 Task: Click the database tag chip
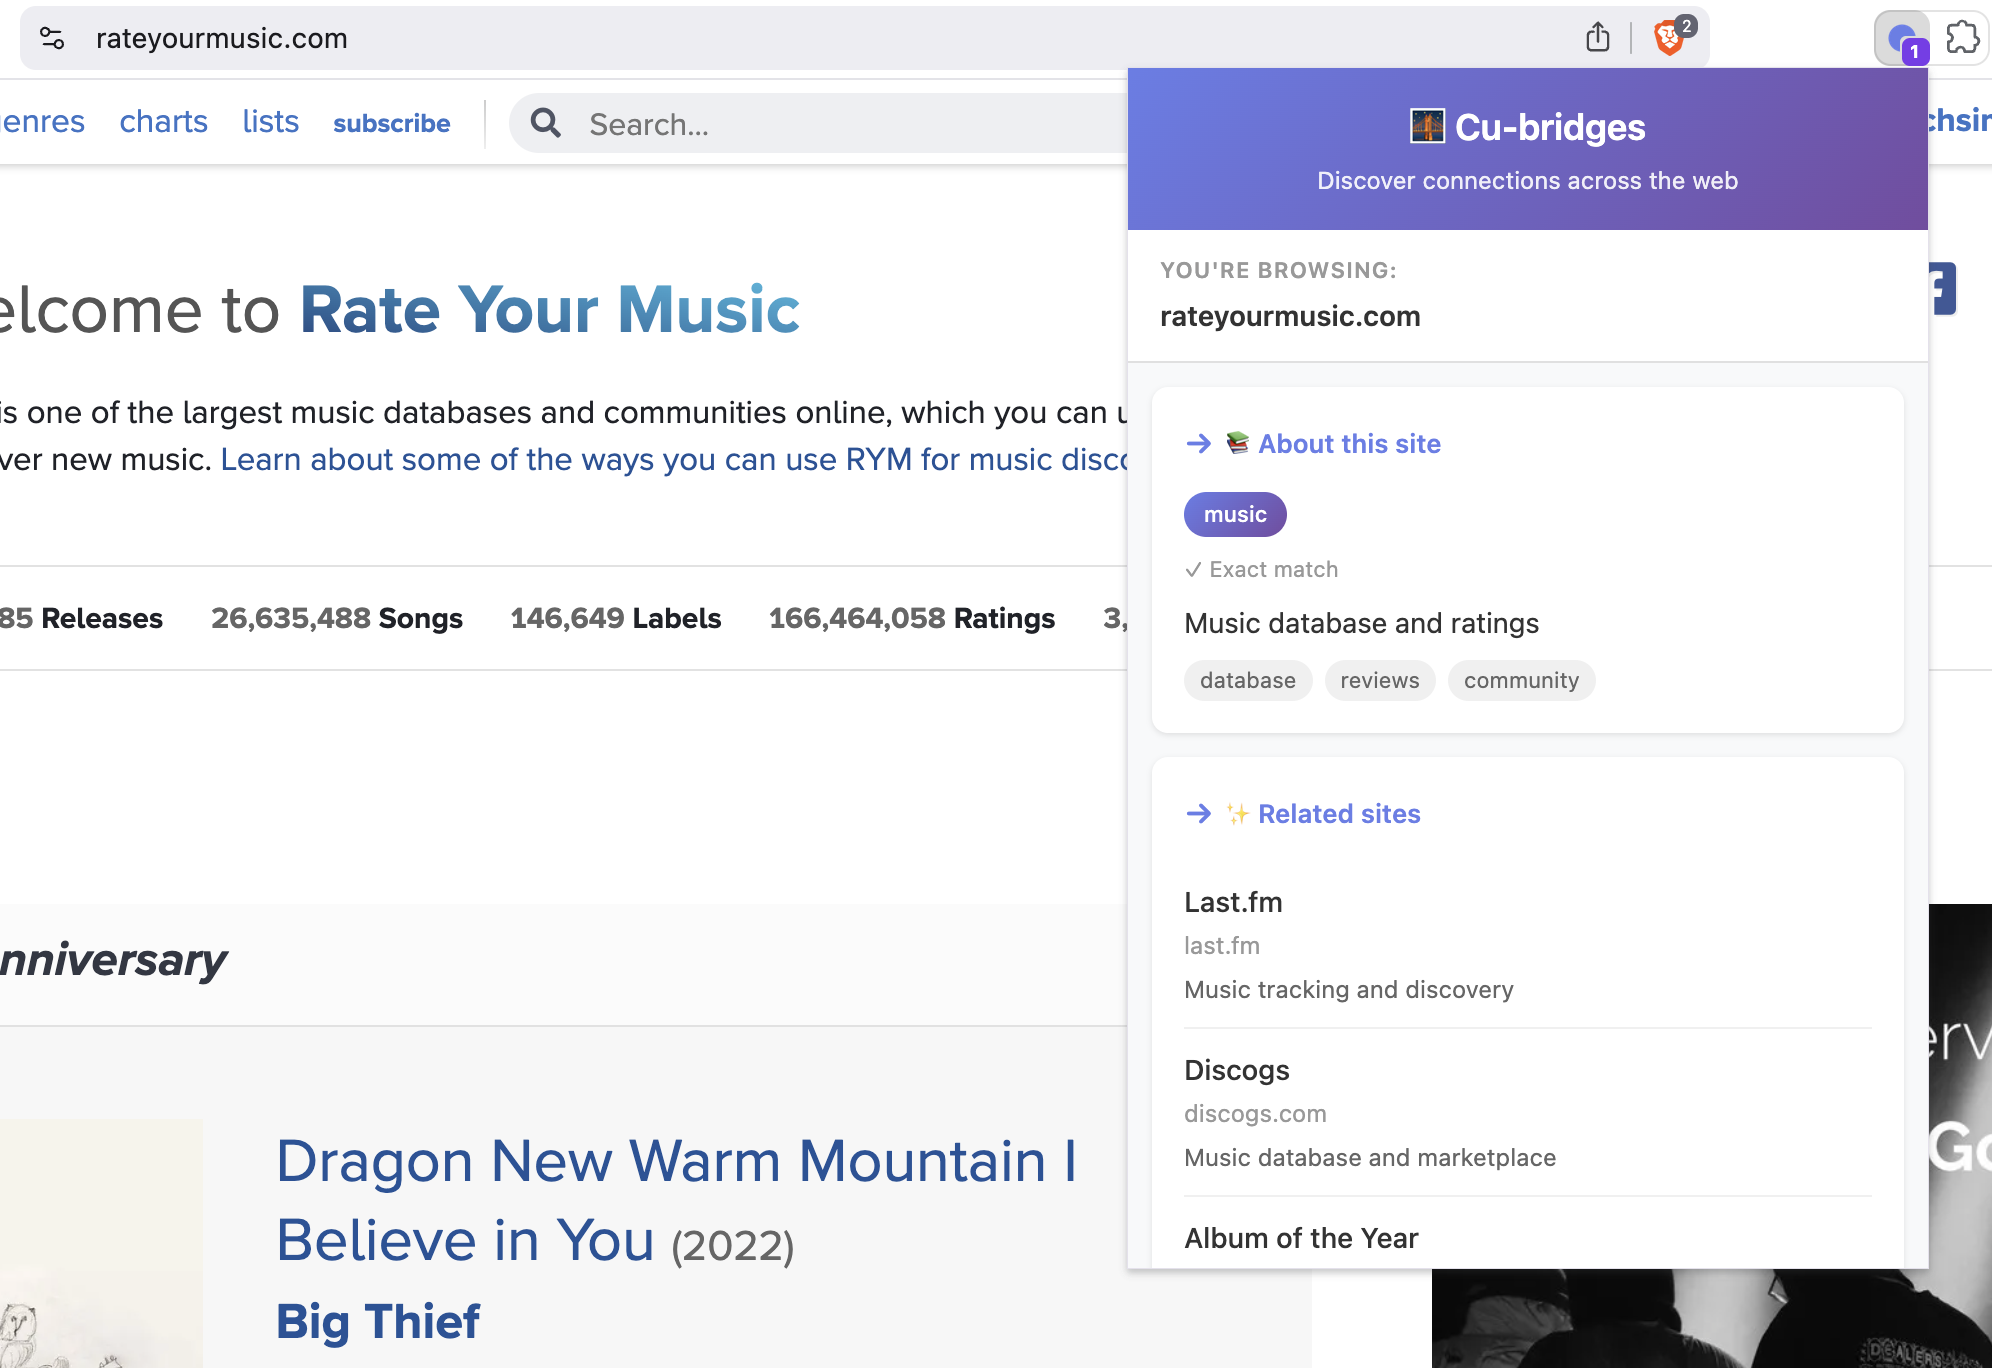(1247, 681)
